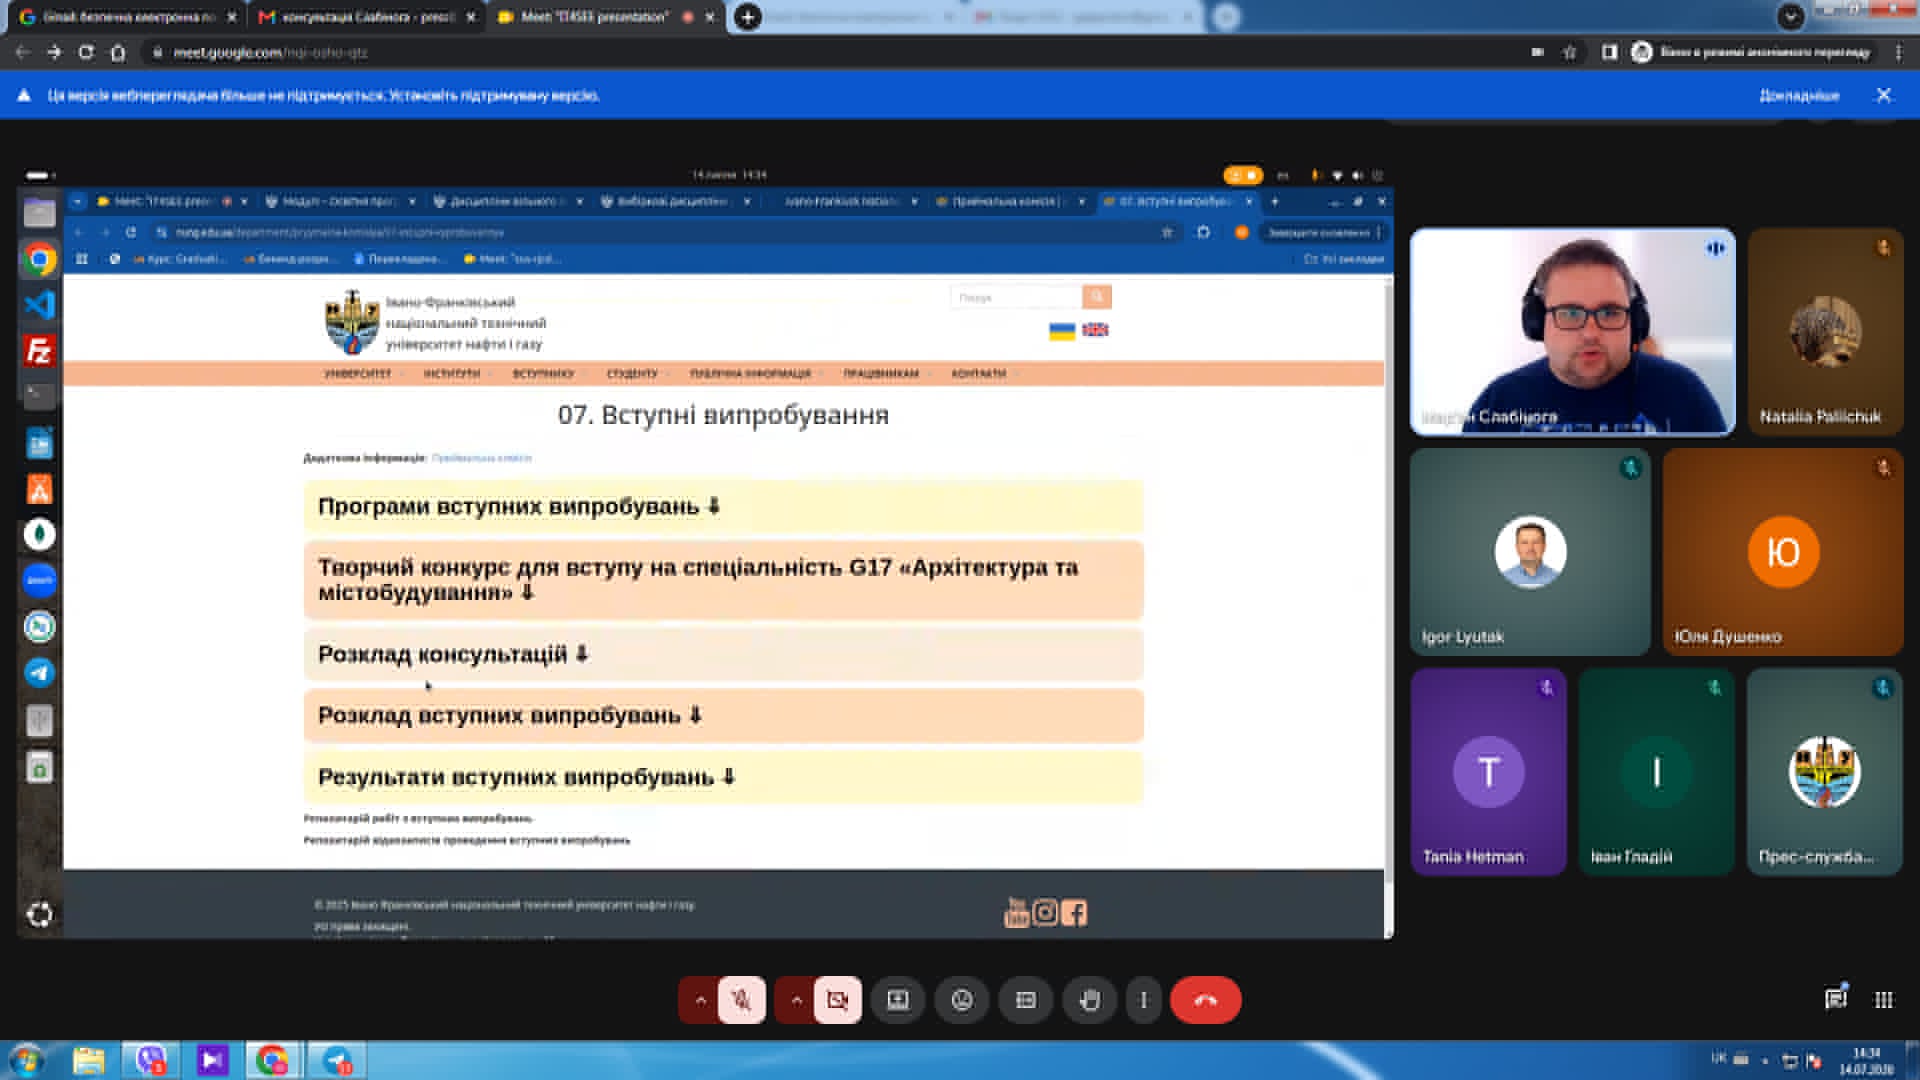Dismiss the unsupported browser banner
This screenshot has width=1920, height=1080.
click(x=1884, y=95)
